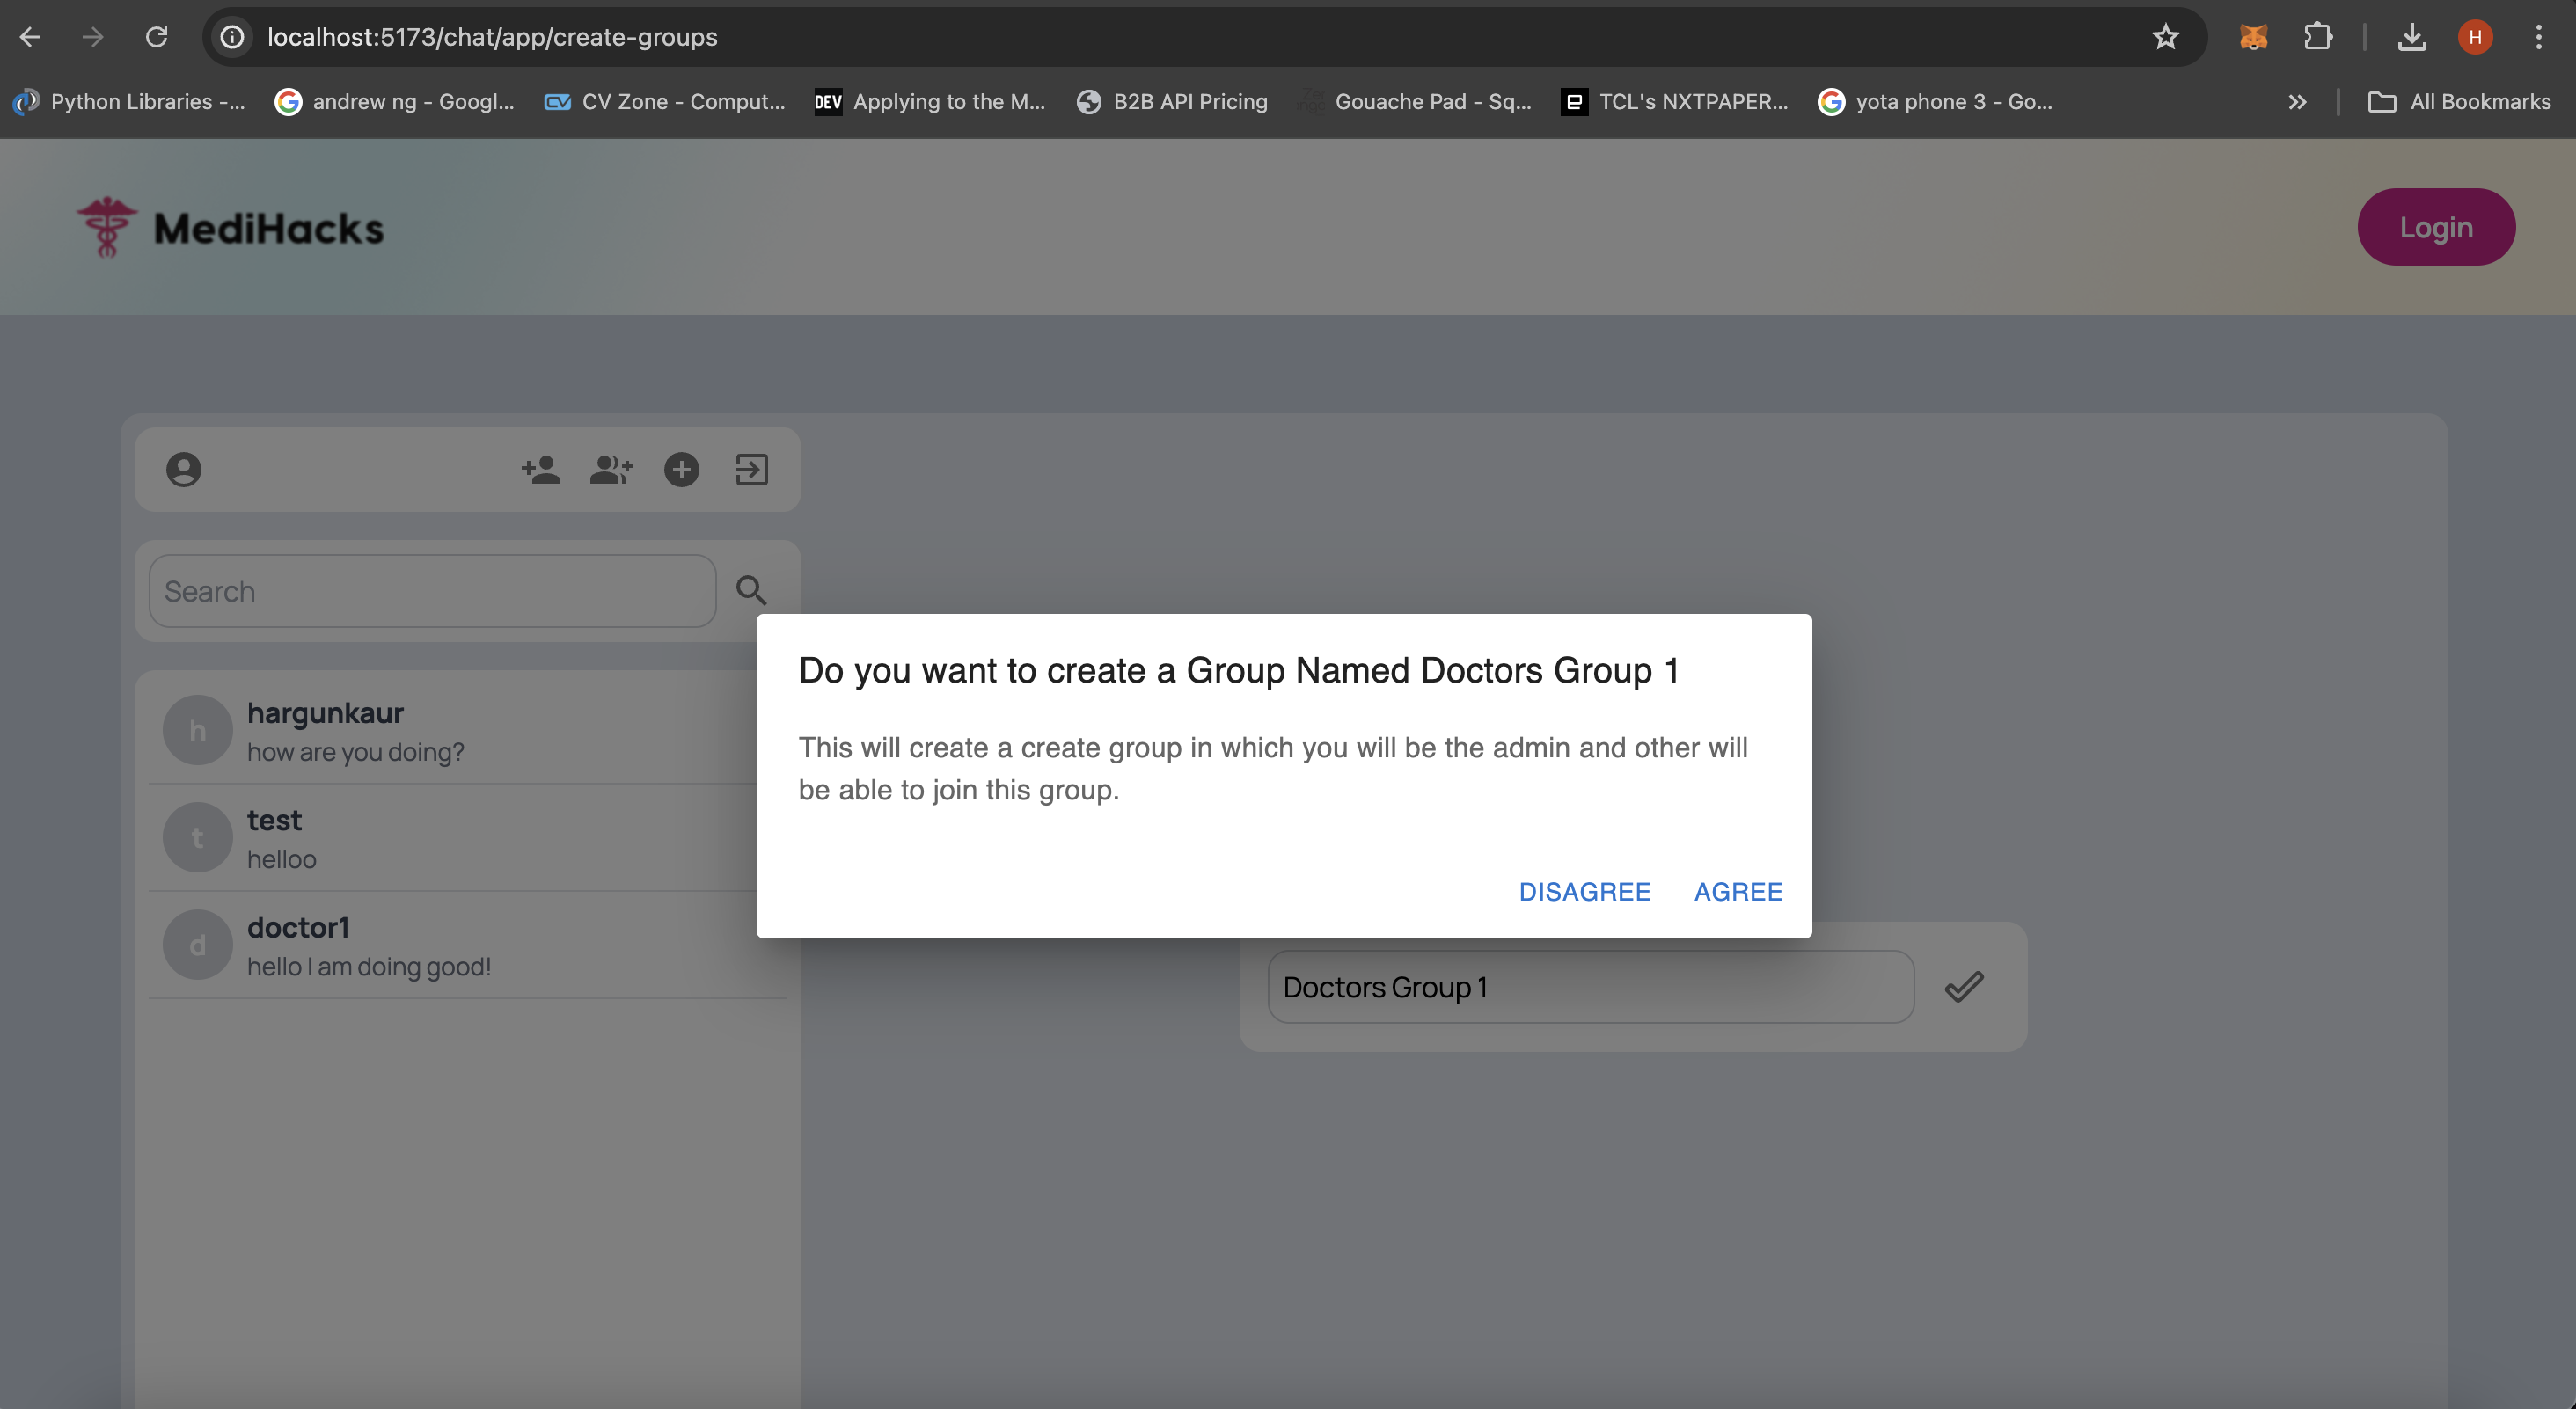
Task: Open the hargunkaur conversation
Action: [450, 731]
